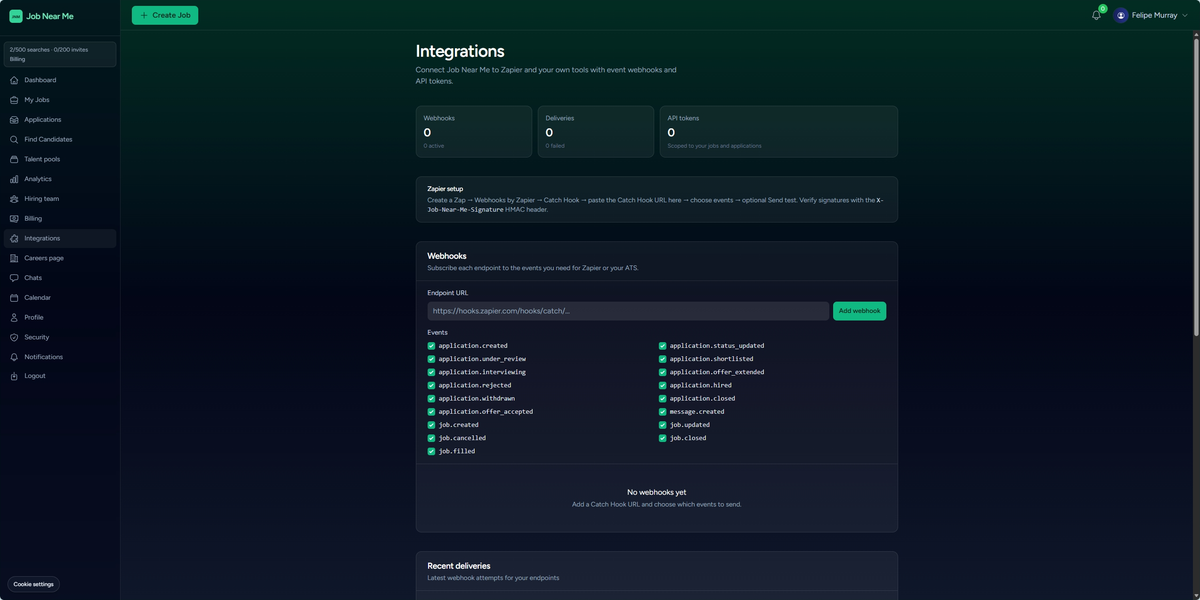Focus the Endpoint URL input field
1200x600 pixels.
pyautogui.click(x=628, y=311)
